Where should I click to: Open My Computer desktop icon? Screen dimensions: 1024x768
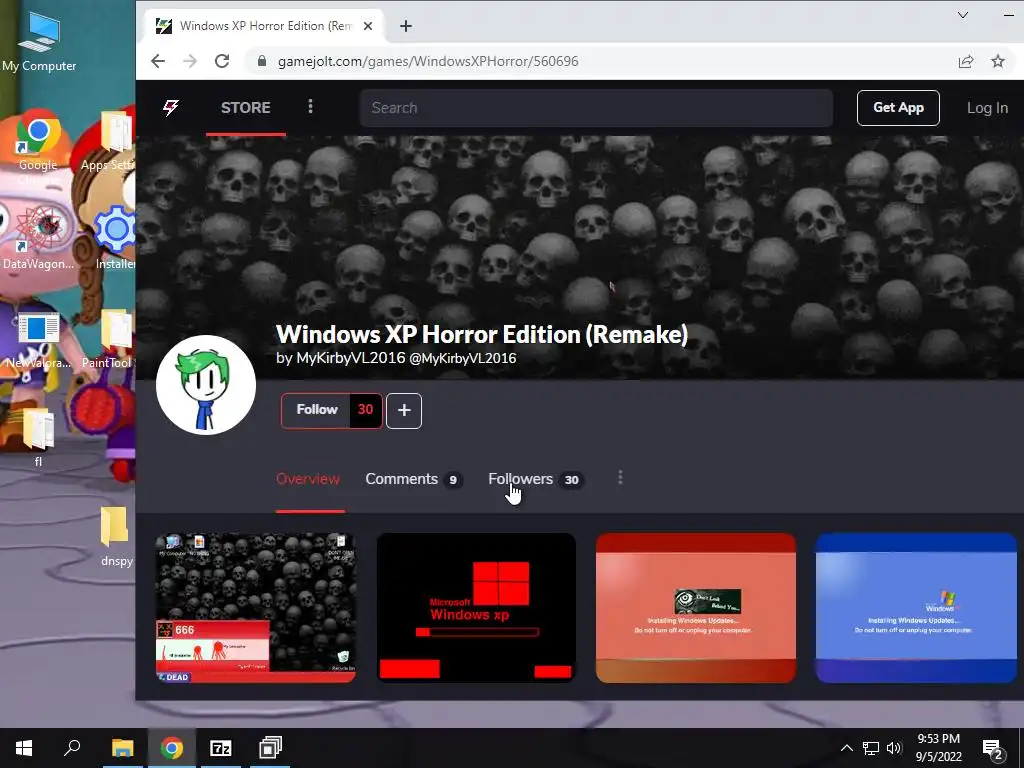click(x=39, y=41)
